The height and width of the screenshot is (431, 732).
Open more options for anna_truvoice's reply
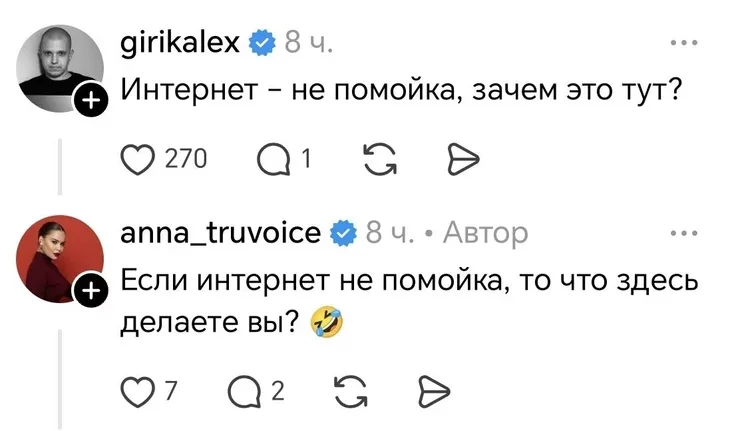click(682, 234)
